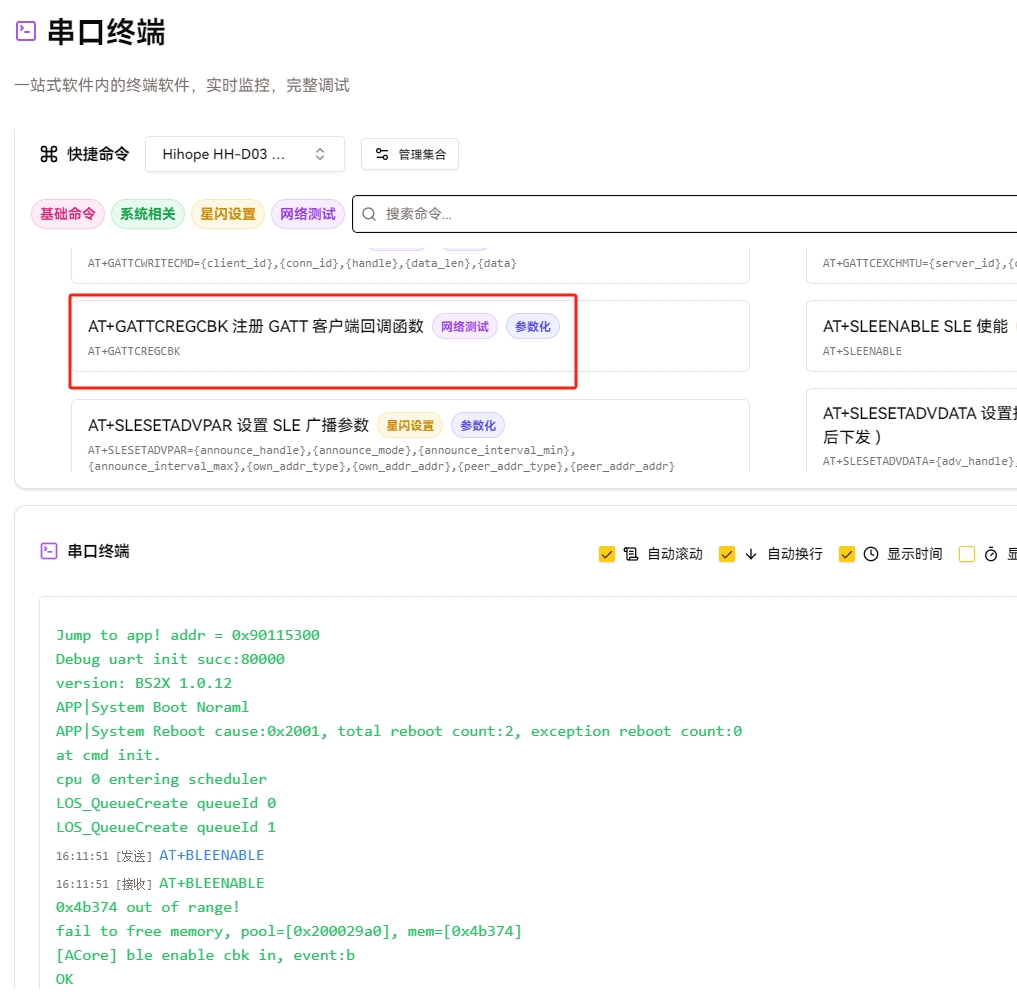Select the AT+SLEENABLE SLE 使能 card
This screenshot has height=1006, width=1017.
pos(911,336)
